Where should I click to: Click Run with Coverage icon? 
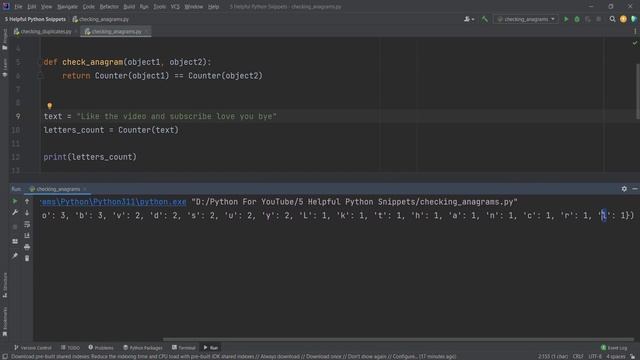point(588,19)
